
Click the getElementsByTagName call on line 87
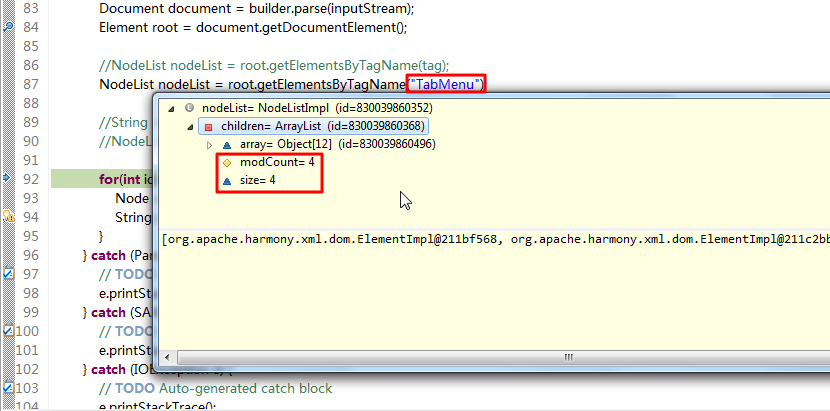pyautogui.click(x=333, y=84)
